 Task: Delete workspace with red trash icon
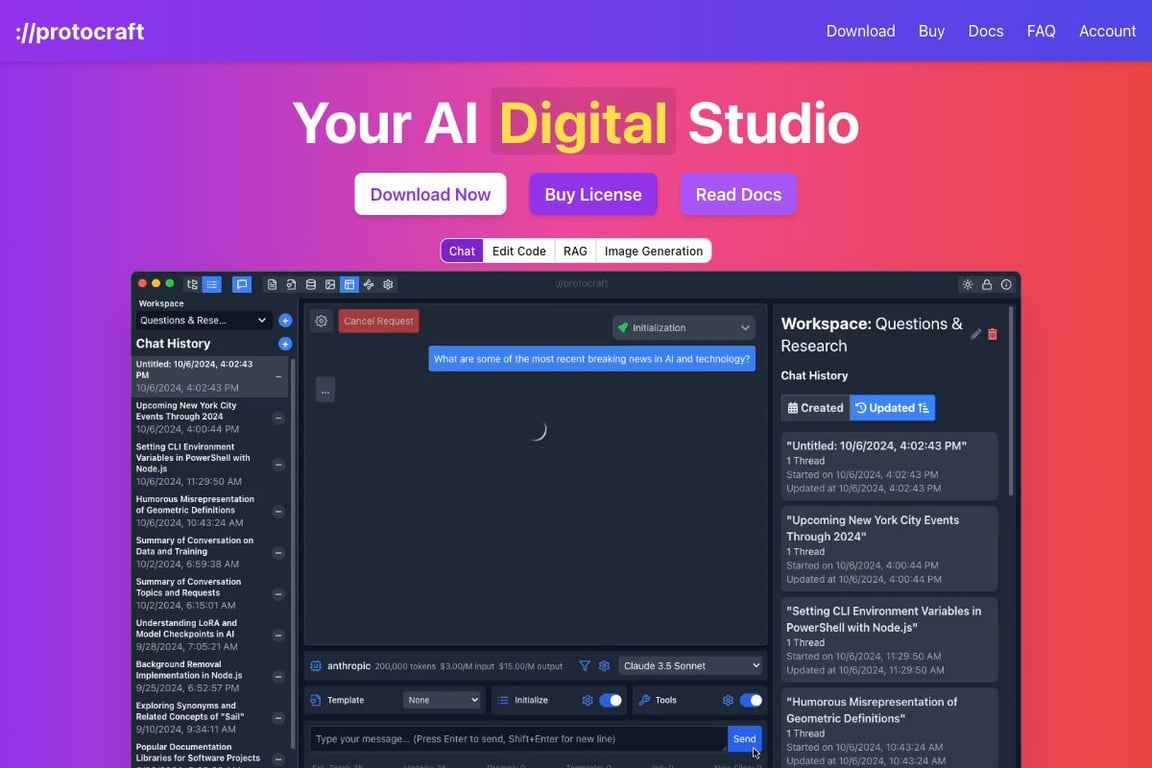(x=993, y=334)
